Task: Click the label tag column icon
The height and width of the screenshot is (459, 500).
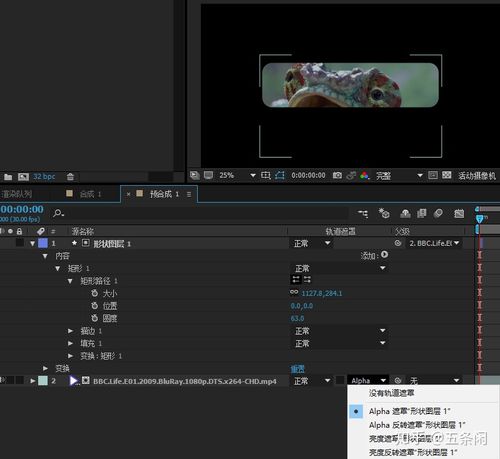Action: pyautogui.click(x=41, y=231)
